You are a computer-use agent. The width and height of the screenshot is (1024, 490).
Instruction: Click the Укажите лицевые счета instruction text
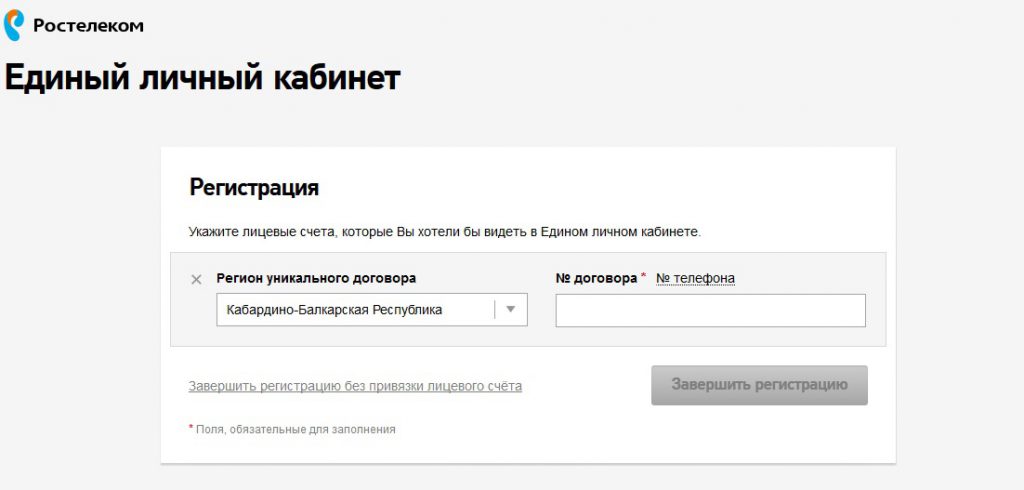pyautogui.click(x=445, y=232)
